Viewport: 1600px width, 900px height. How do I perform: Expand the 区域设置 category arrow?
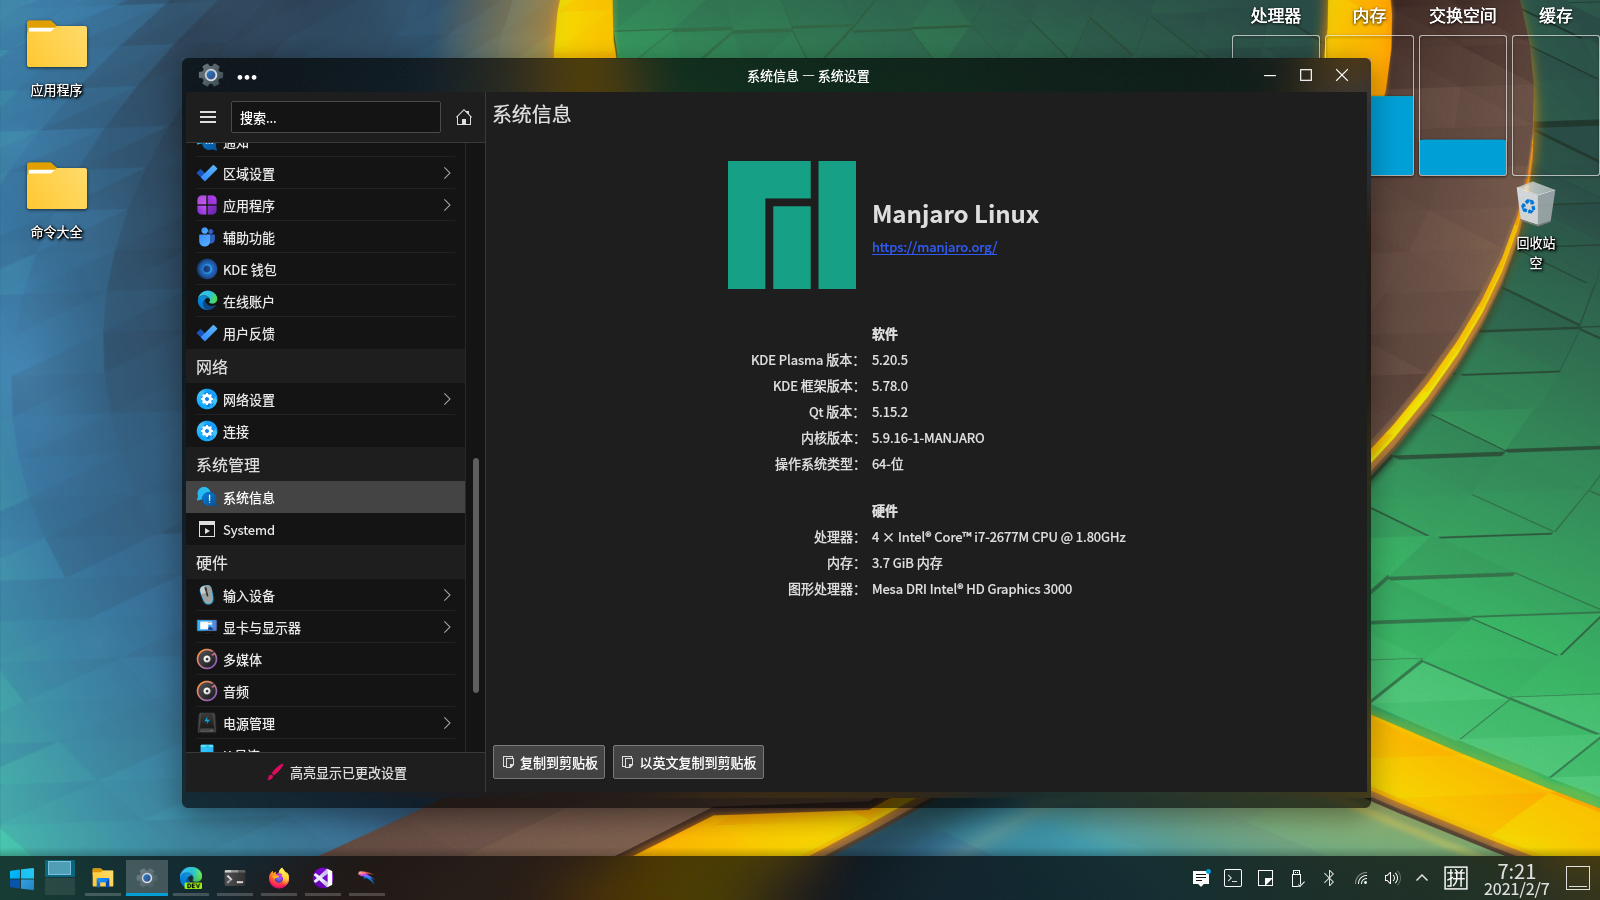tap(447, 174)
